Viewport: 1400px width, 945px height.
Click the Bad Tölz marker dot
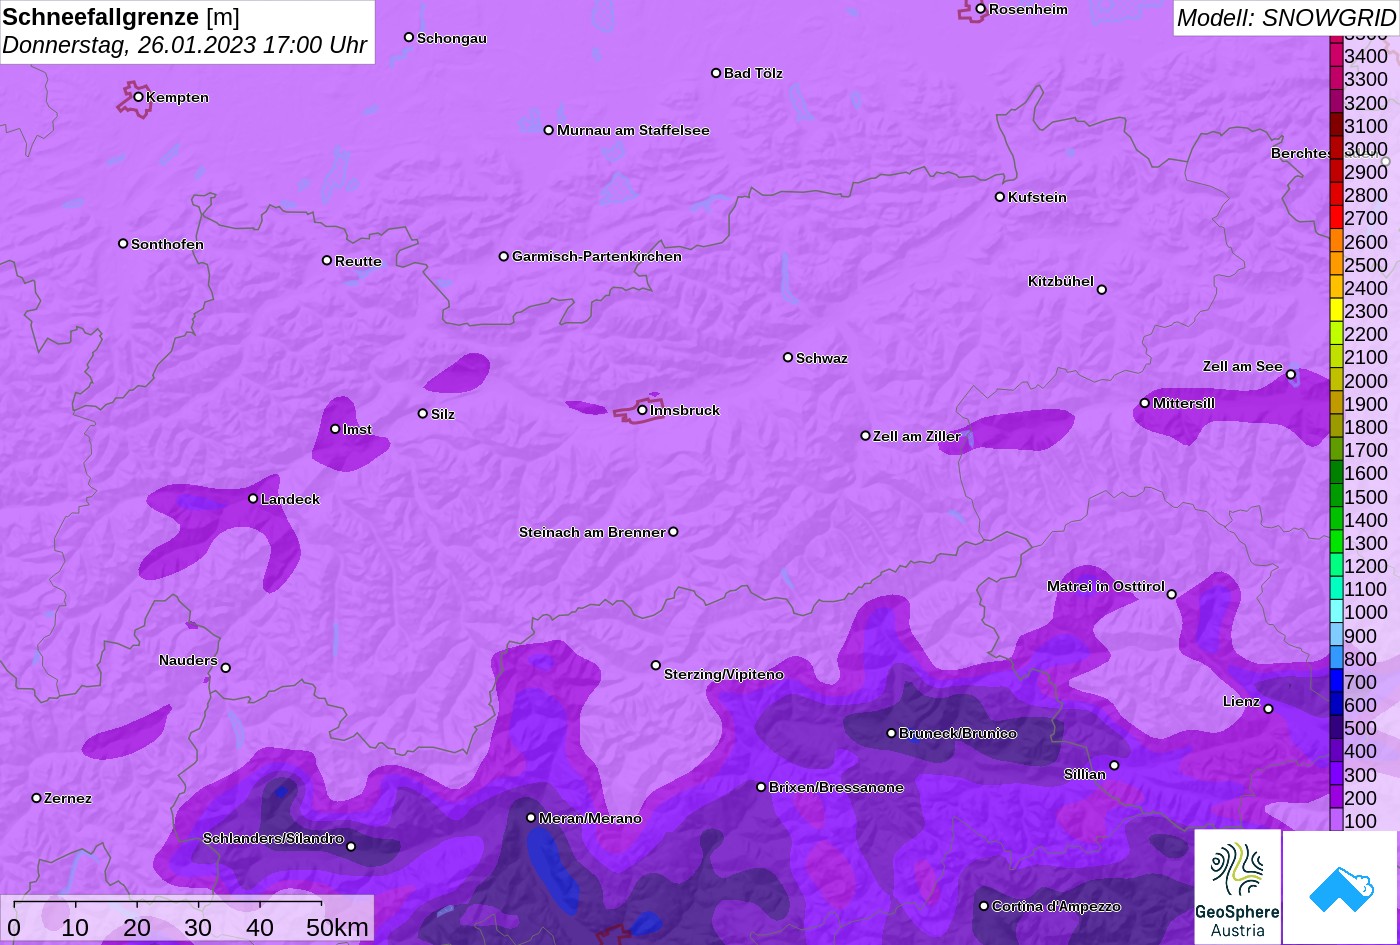click(x=716, y=73)
